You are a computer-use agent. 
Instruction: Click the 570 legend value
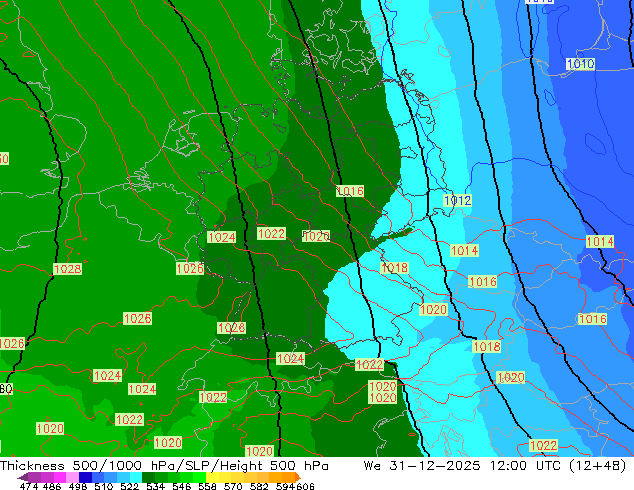pos(231,486)
